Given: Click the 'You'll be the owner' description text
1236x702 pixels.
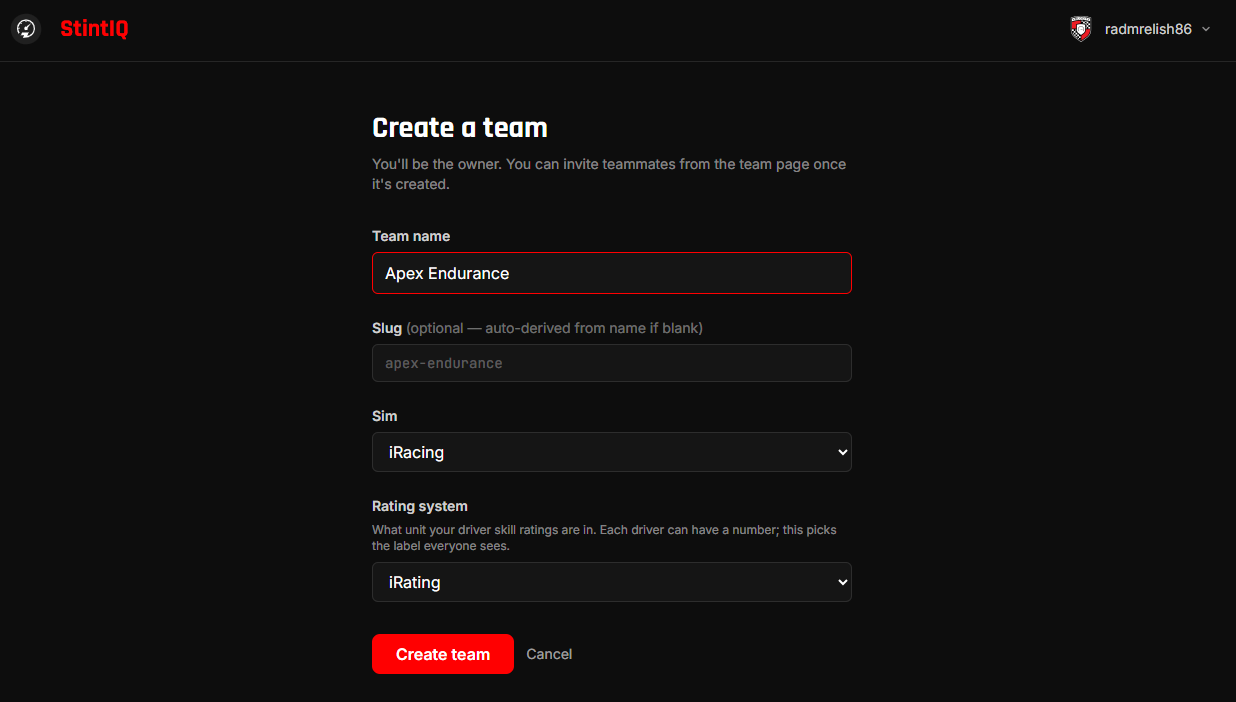Looking at the screenshot, I should pyautogui.click(x=609, y=174).
